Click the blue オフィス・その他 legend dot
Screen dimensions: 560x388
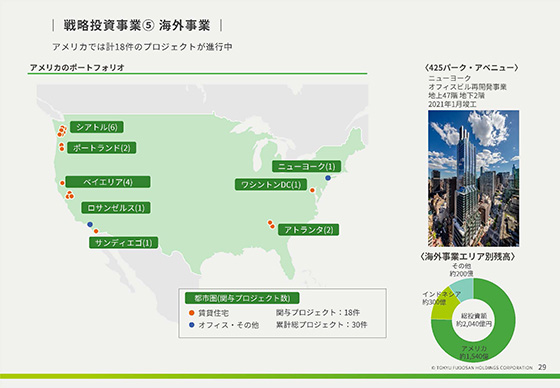tap(191, 325)
